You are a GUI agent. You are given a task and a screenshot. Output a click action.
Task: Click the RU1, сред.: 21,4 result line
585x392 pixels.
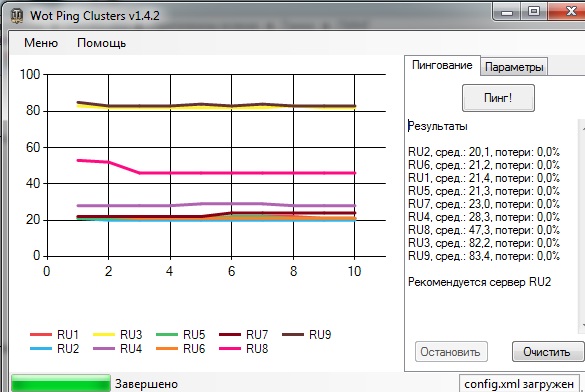pyautogui.click(x=484, y=178)
